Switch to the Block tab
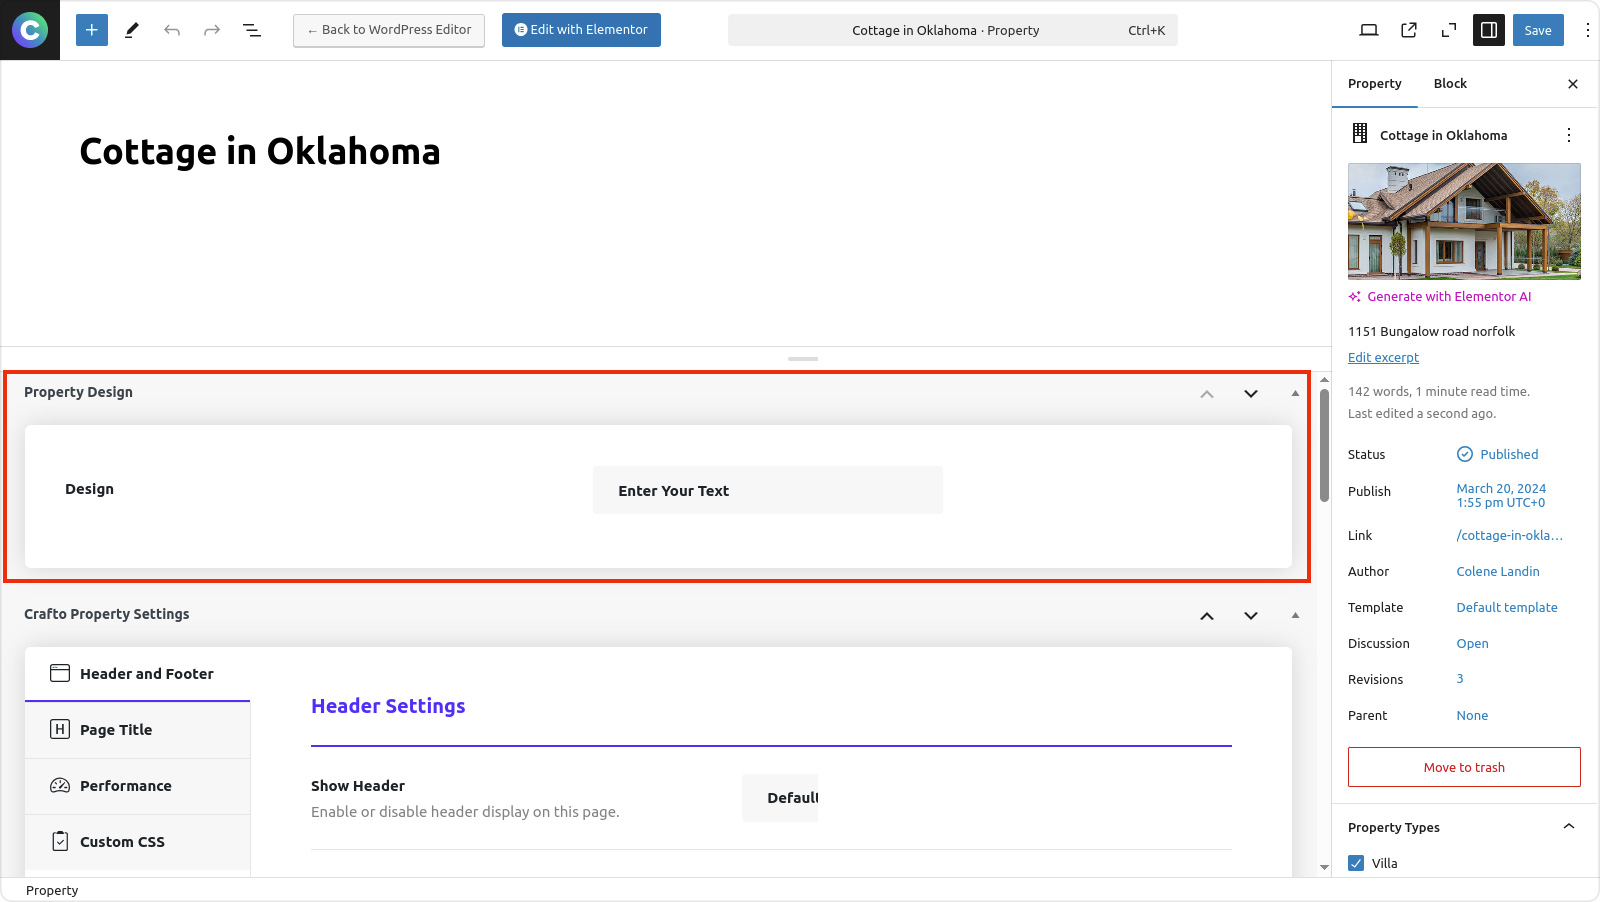1600x902 pixels. tap(1450, 84)
